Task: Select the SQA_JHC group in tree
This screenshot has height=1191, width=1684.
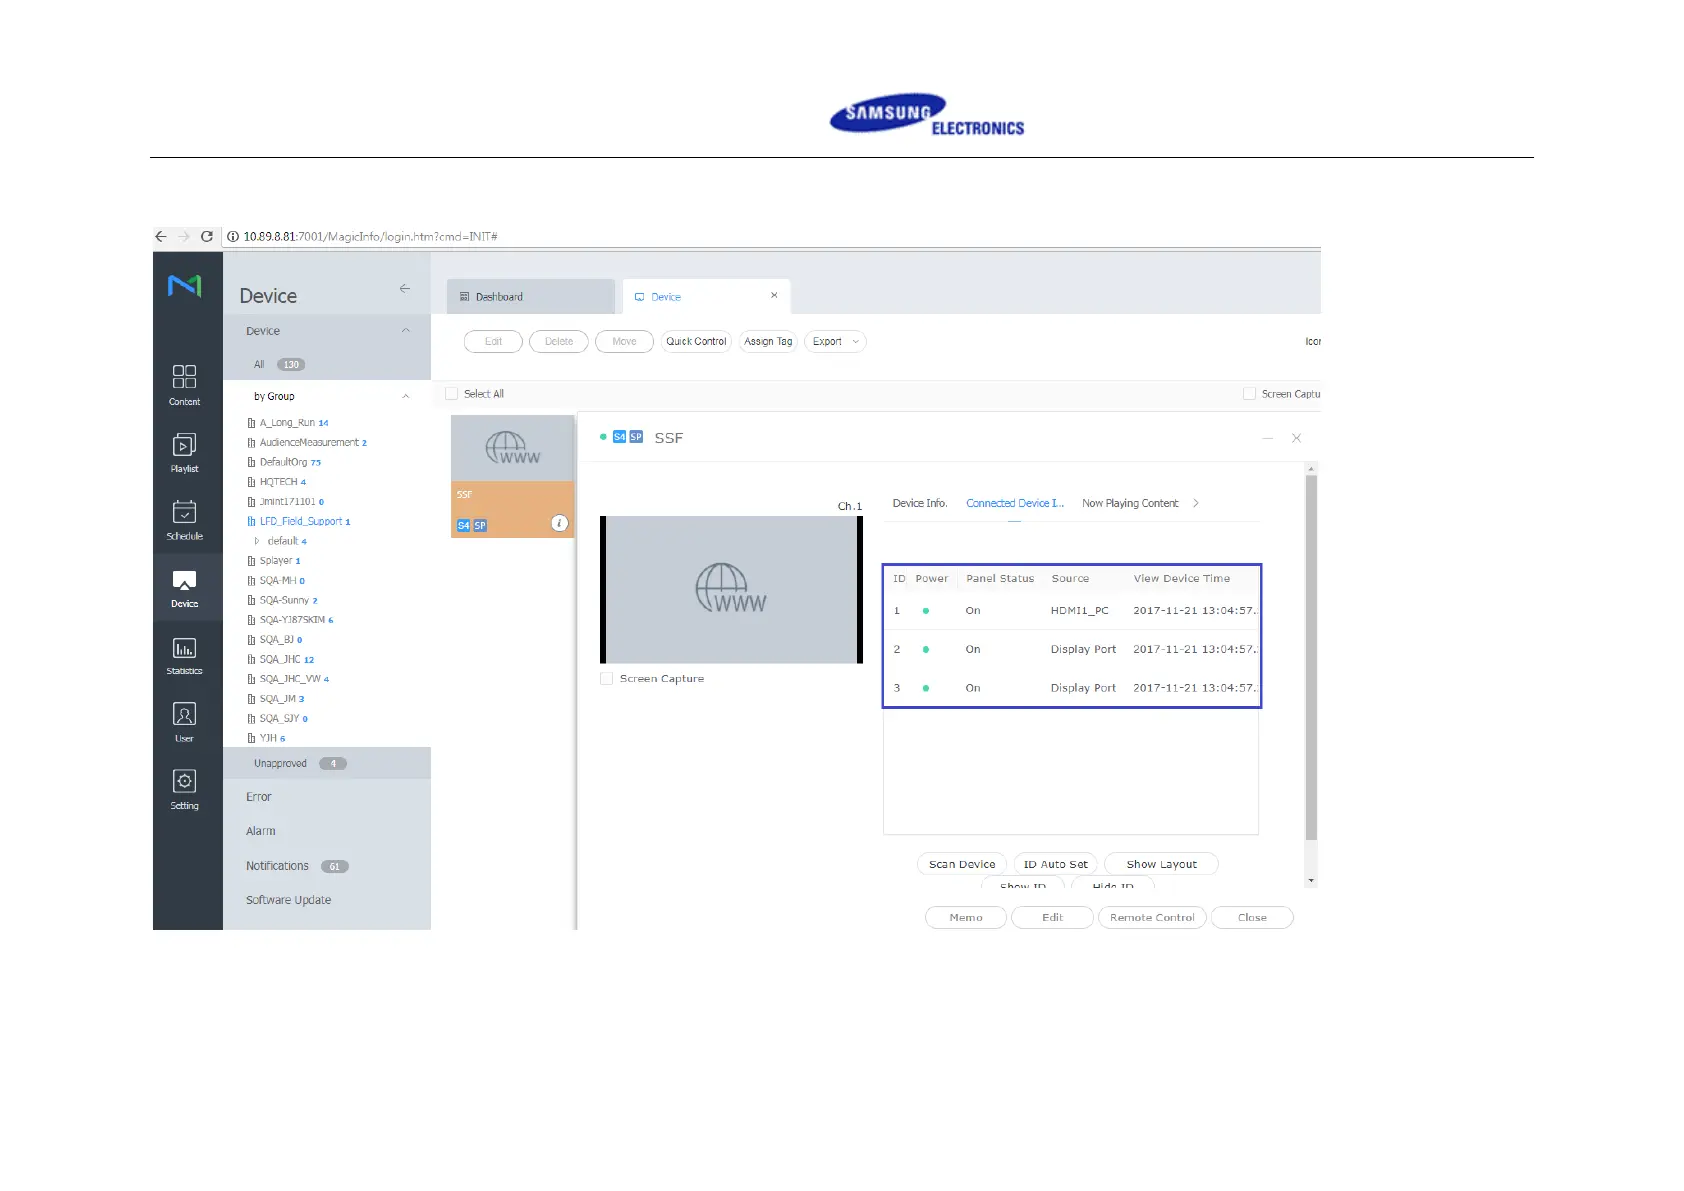Action: click(280, 660)
